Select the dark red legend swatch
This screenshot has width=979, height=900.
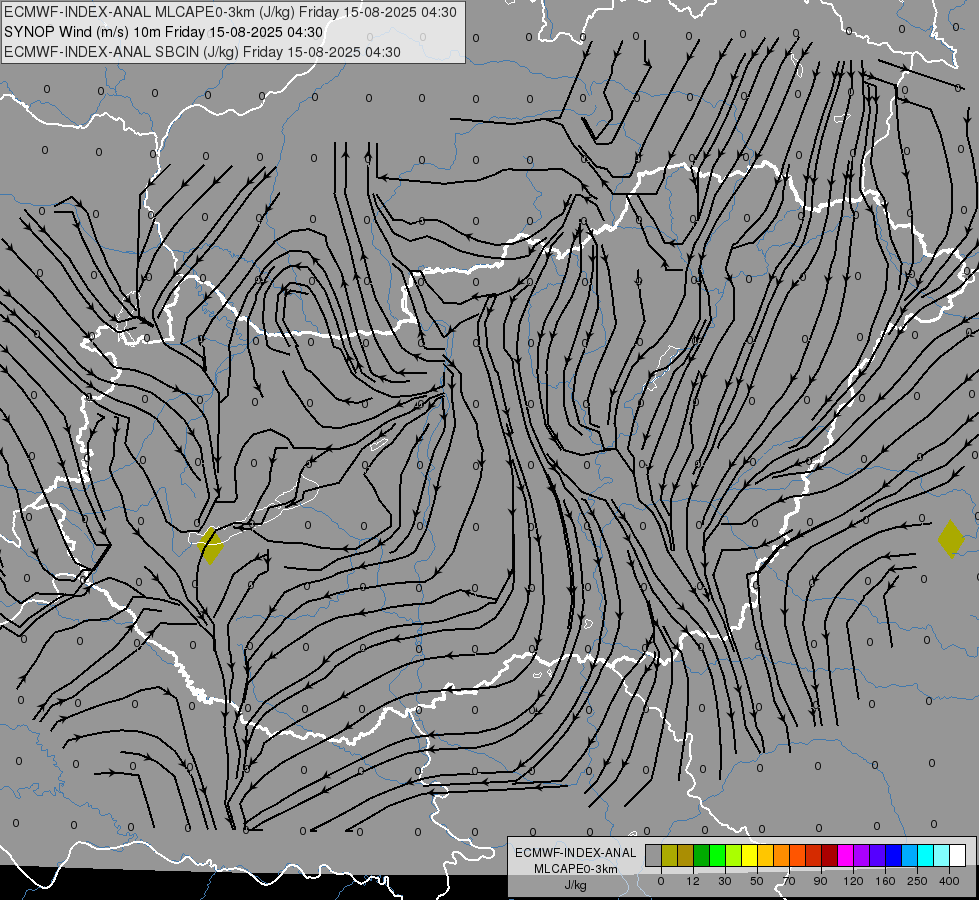coord(830,856)
